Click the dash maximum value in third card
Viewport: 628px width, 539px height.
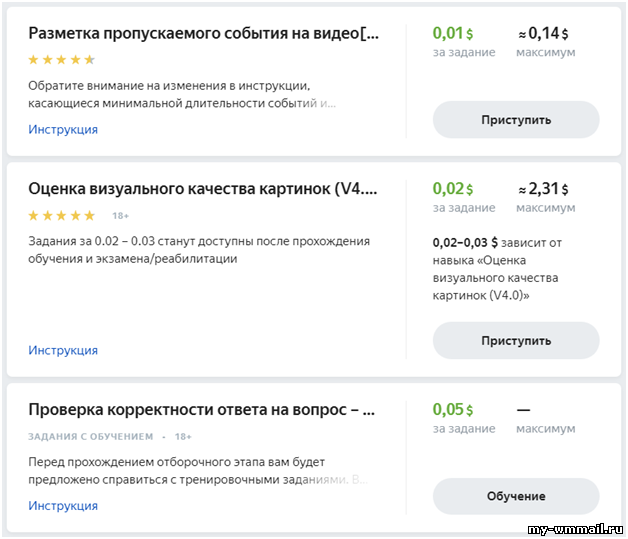pyautogui.click(x=523, y=410)
